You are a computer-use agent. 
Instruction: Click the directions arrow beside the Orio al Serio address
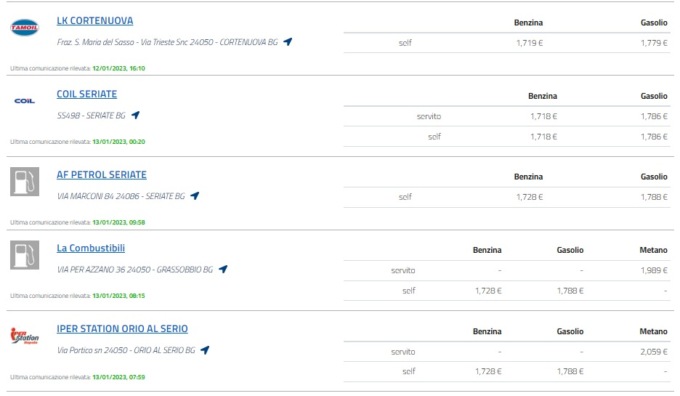point(205,350)
